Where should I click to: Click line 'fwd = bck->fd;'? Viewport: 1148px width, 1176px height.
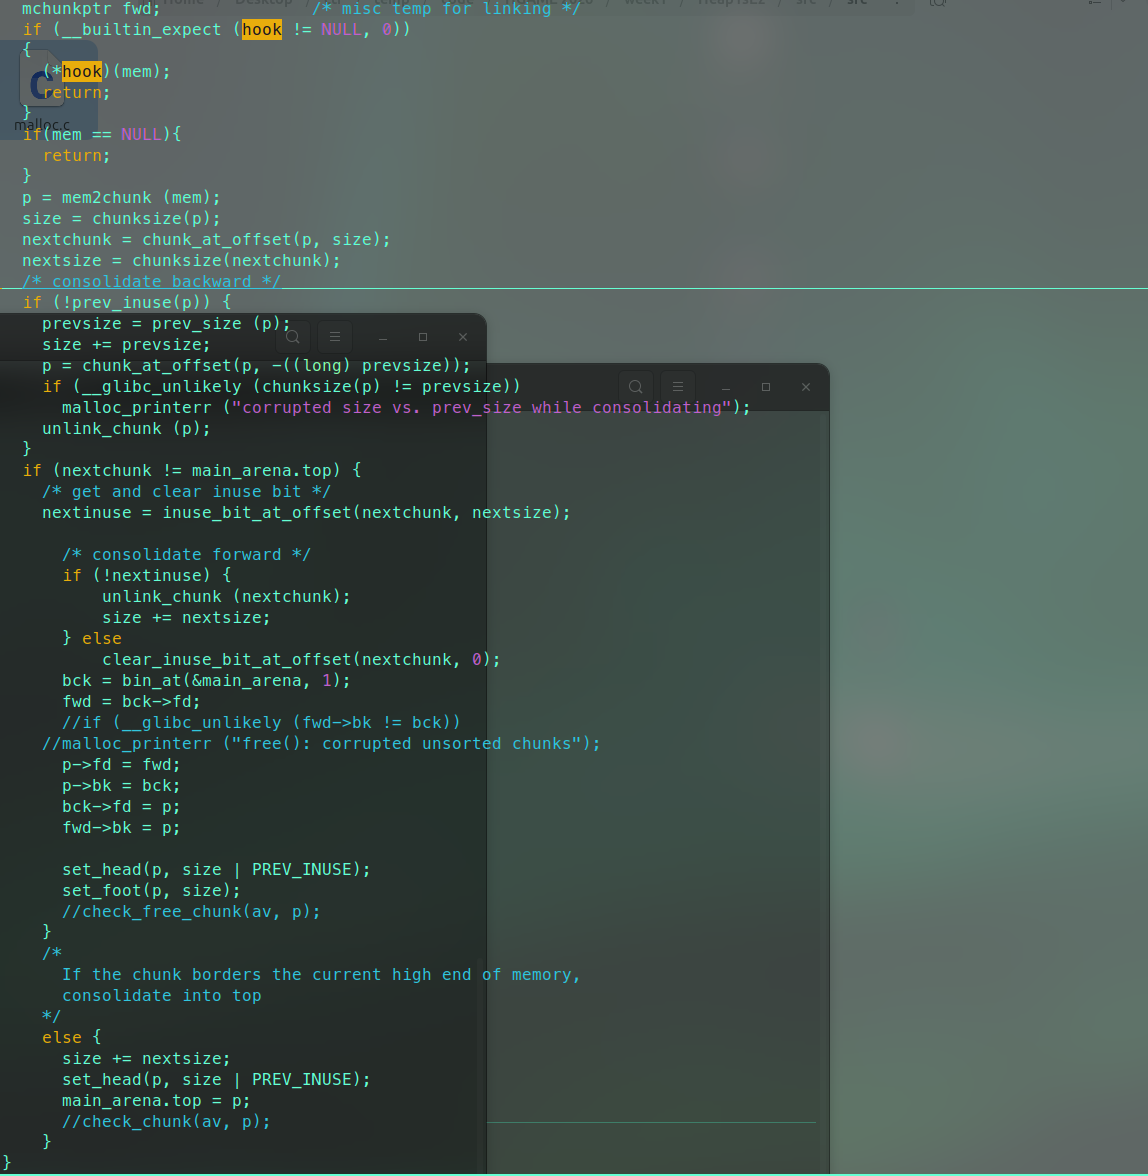coord(131,702)
